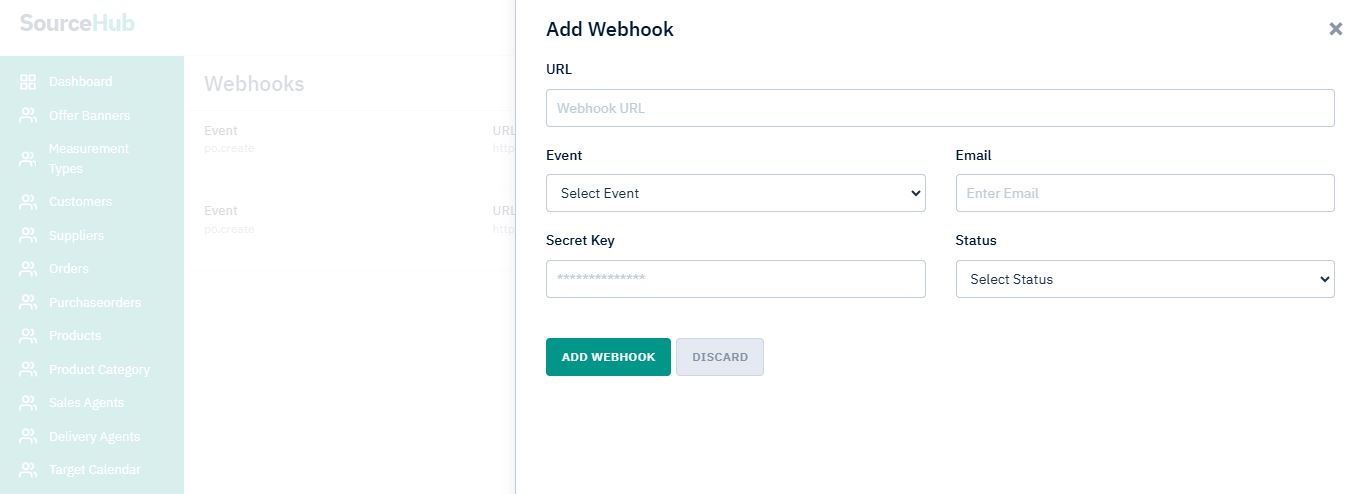Select the Secret Key input field
Screen dimensions: 1361x494
735,279
